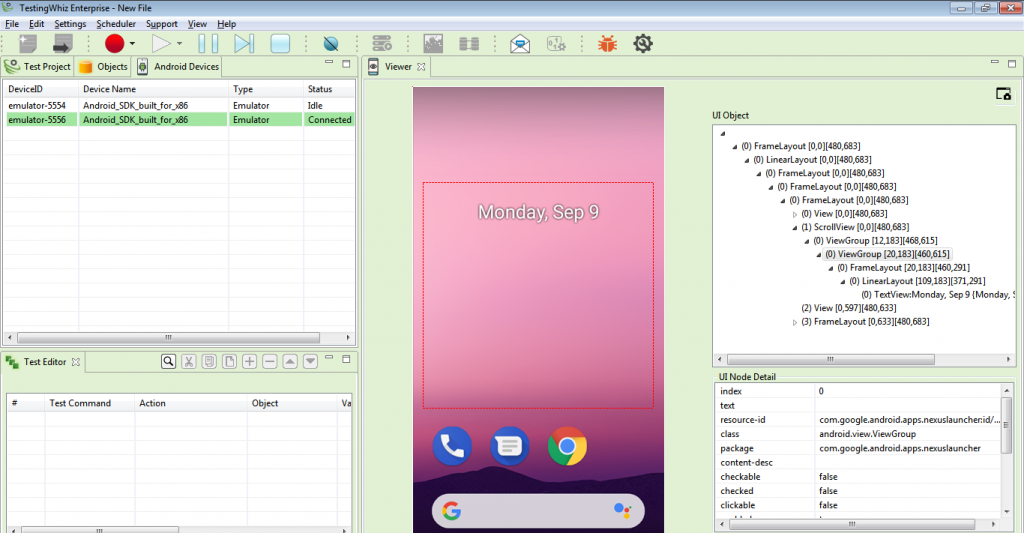Select the emulator-5554 device row
Image resolution: width=1024 pixels, height=533 pixels.
pyautogui.click(x=180, y=105)
